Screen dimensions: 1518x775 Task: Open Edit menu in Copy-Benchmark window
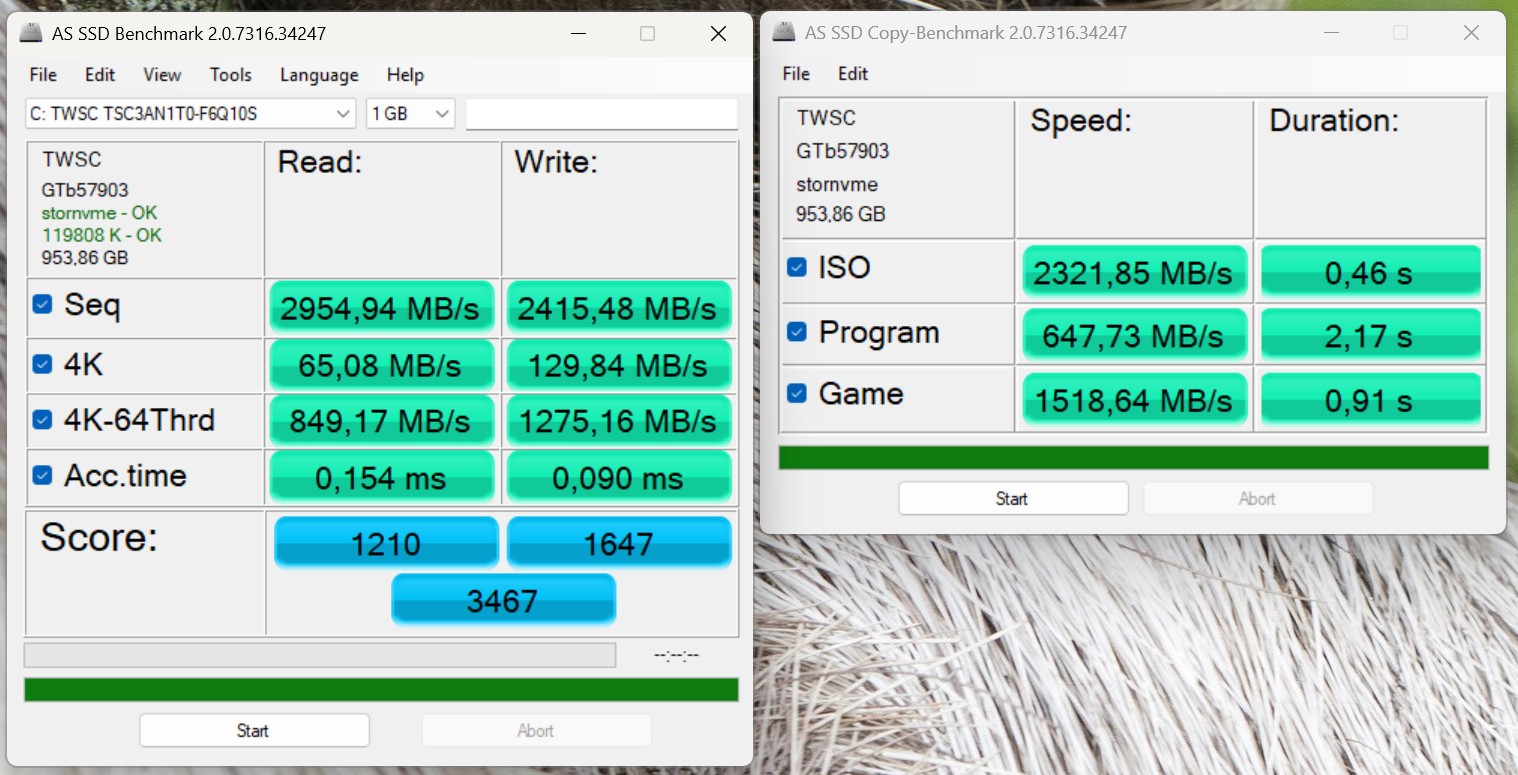pyautogui.click(x=853, y=74)
